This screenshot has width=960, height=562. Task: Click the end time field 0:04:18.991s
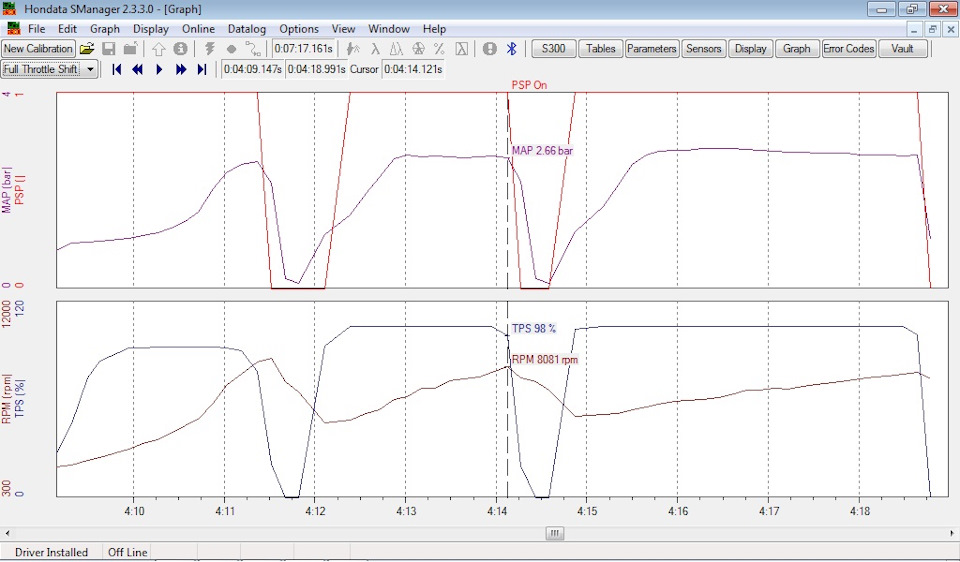click(317, 69)
